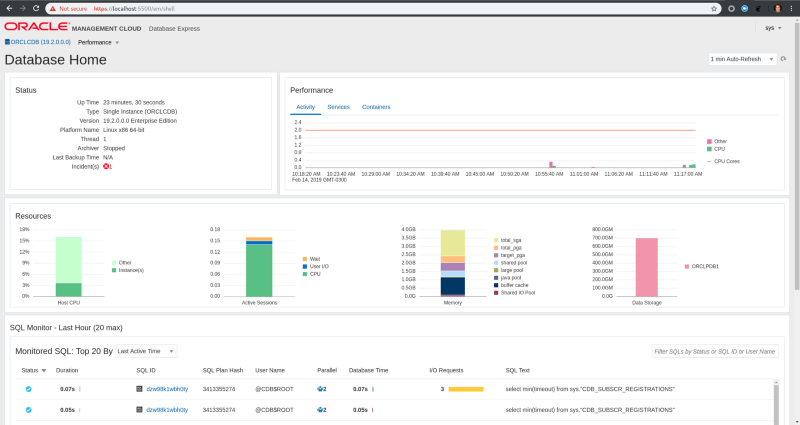Toggle the Wait legend item in Active Sessions
Viewport: 800px width, 425px height.
pos(308,258)
